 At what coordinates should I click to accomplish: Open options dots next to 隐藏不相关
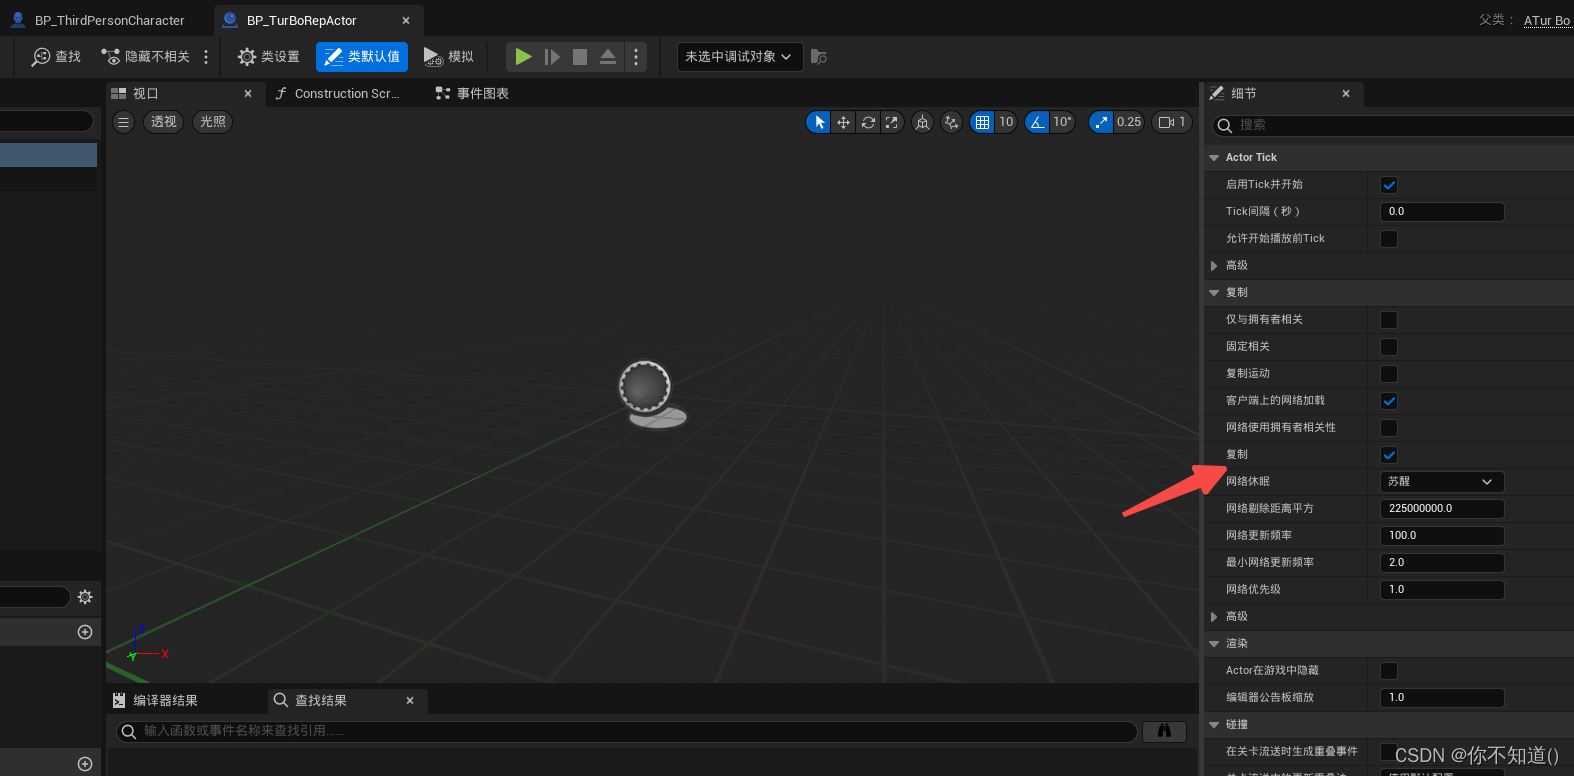point(206,57)
